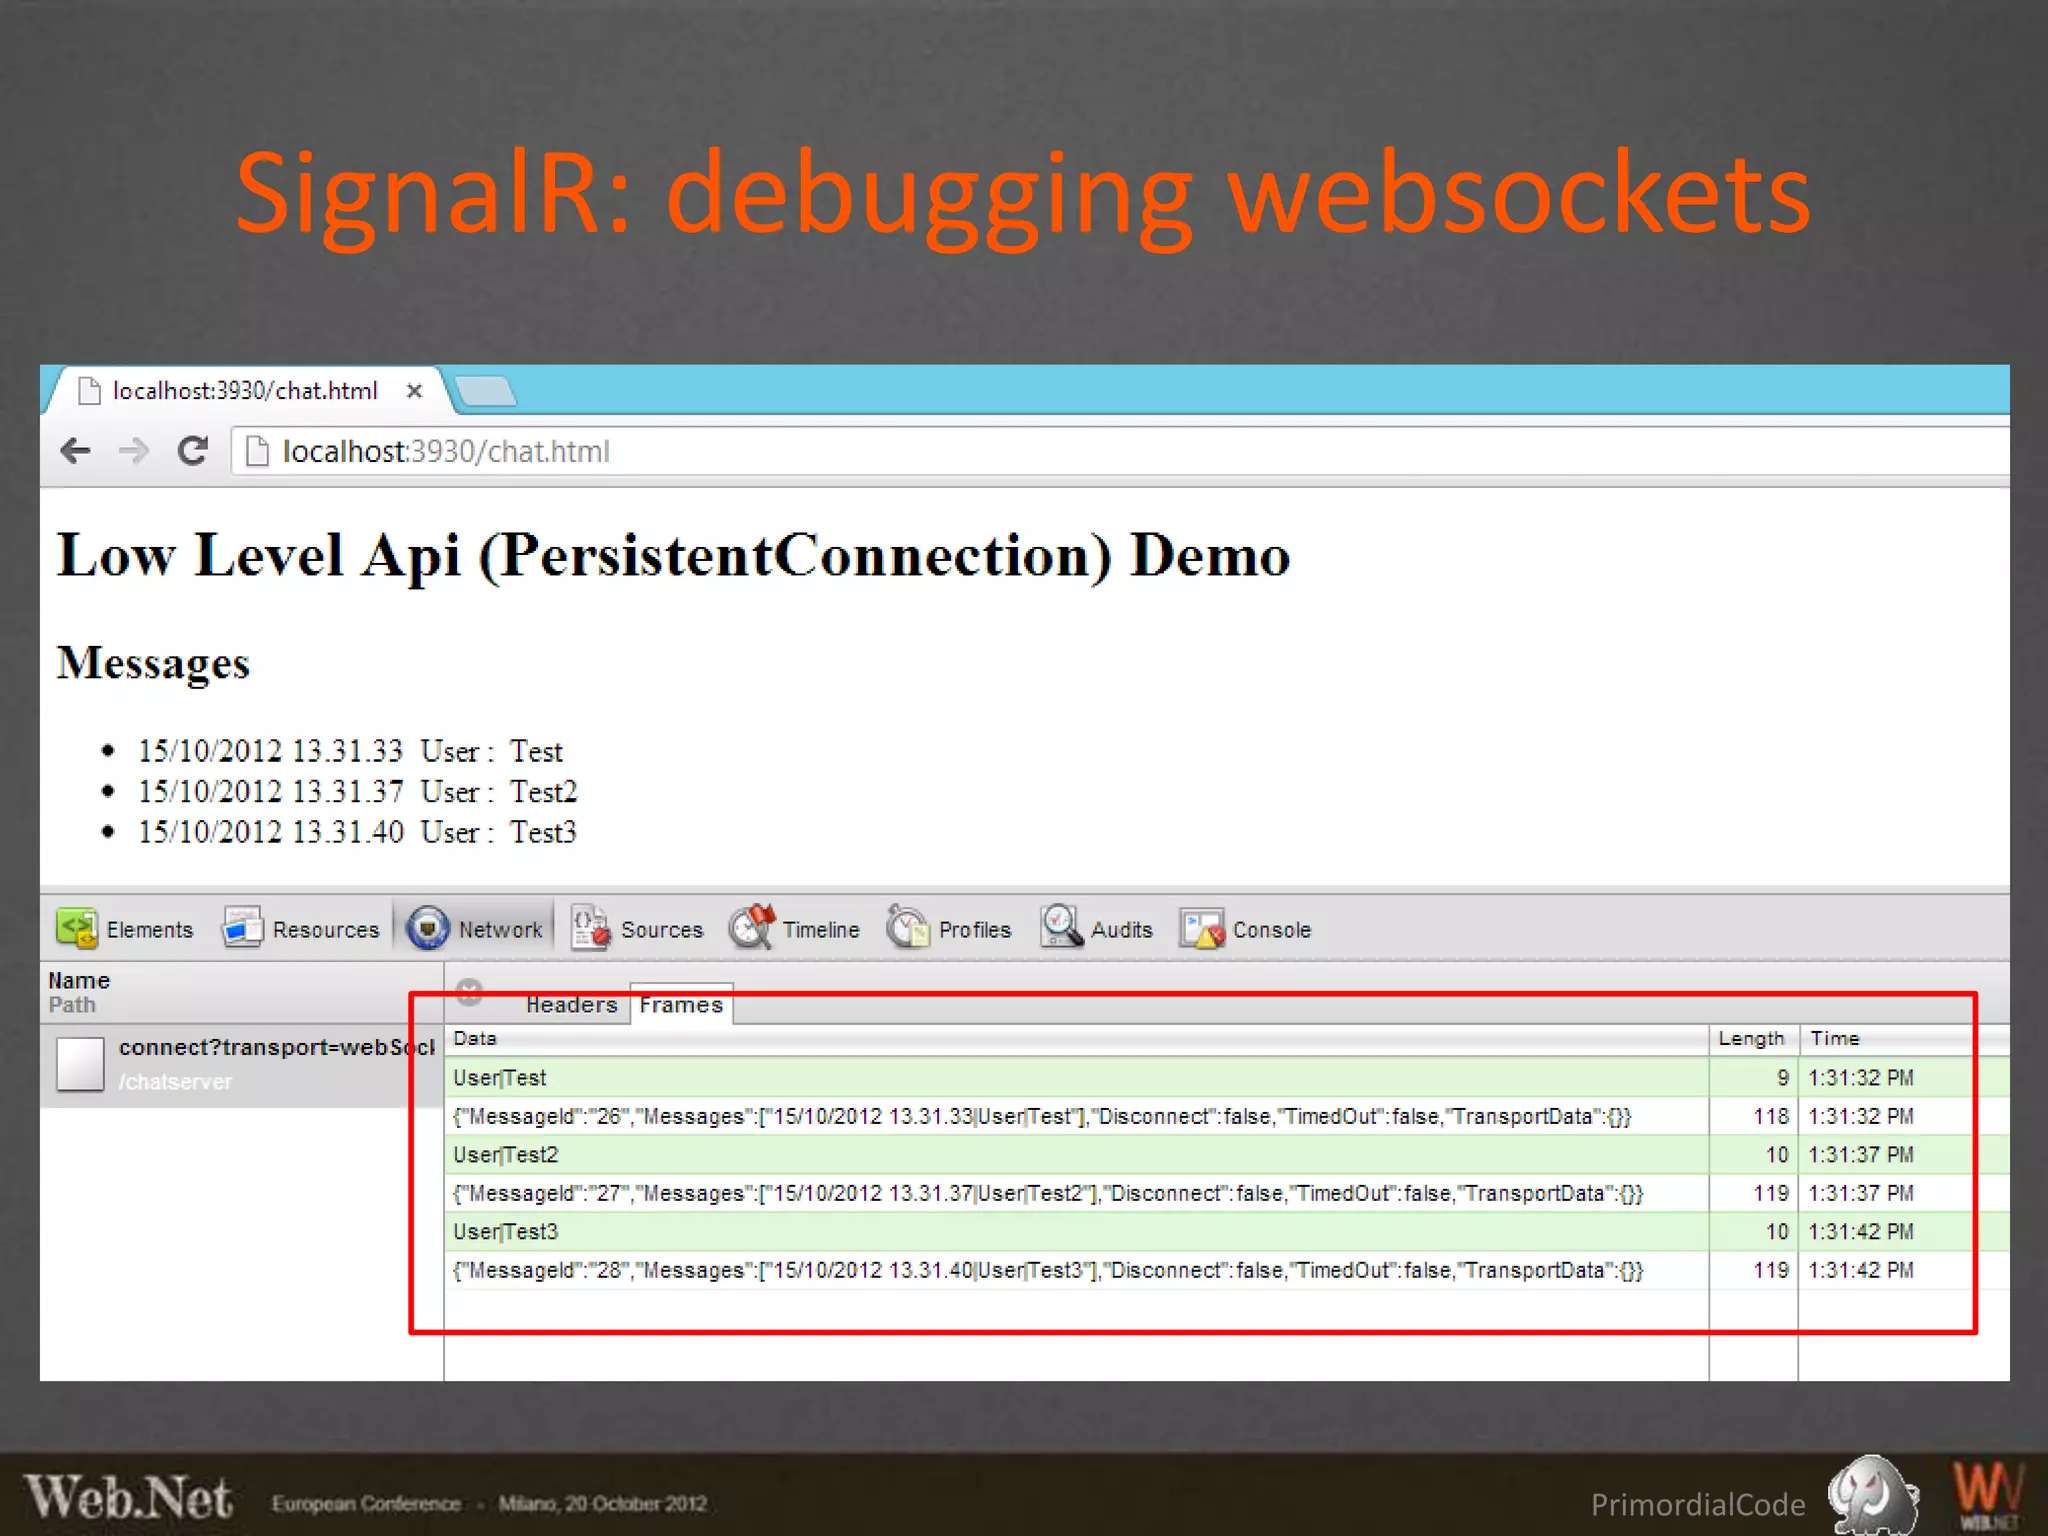Close the request details pane
The height and width of the screenshot is (1536, 2048).
tap(469, 992)
